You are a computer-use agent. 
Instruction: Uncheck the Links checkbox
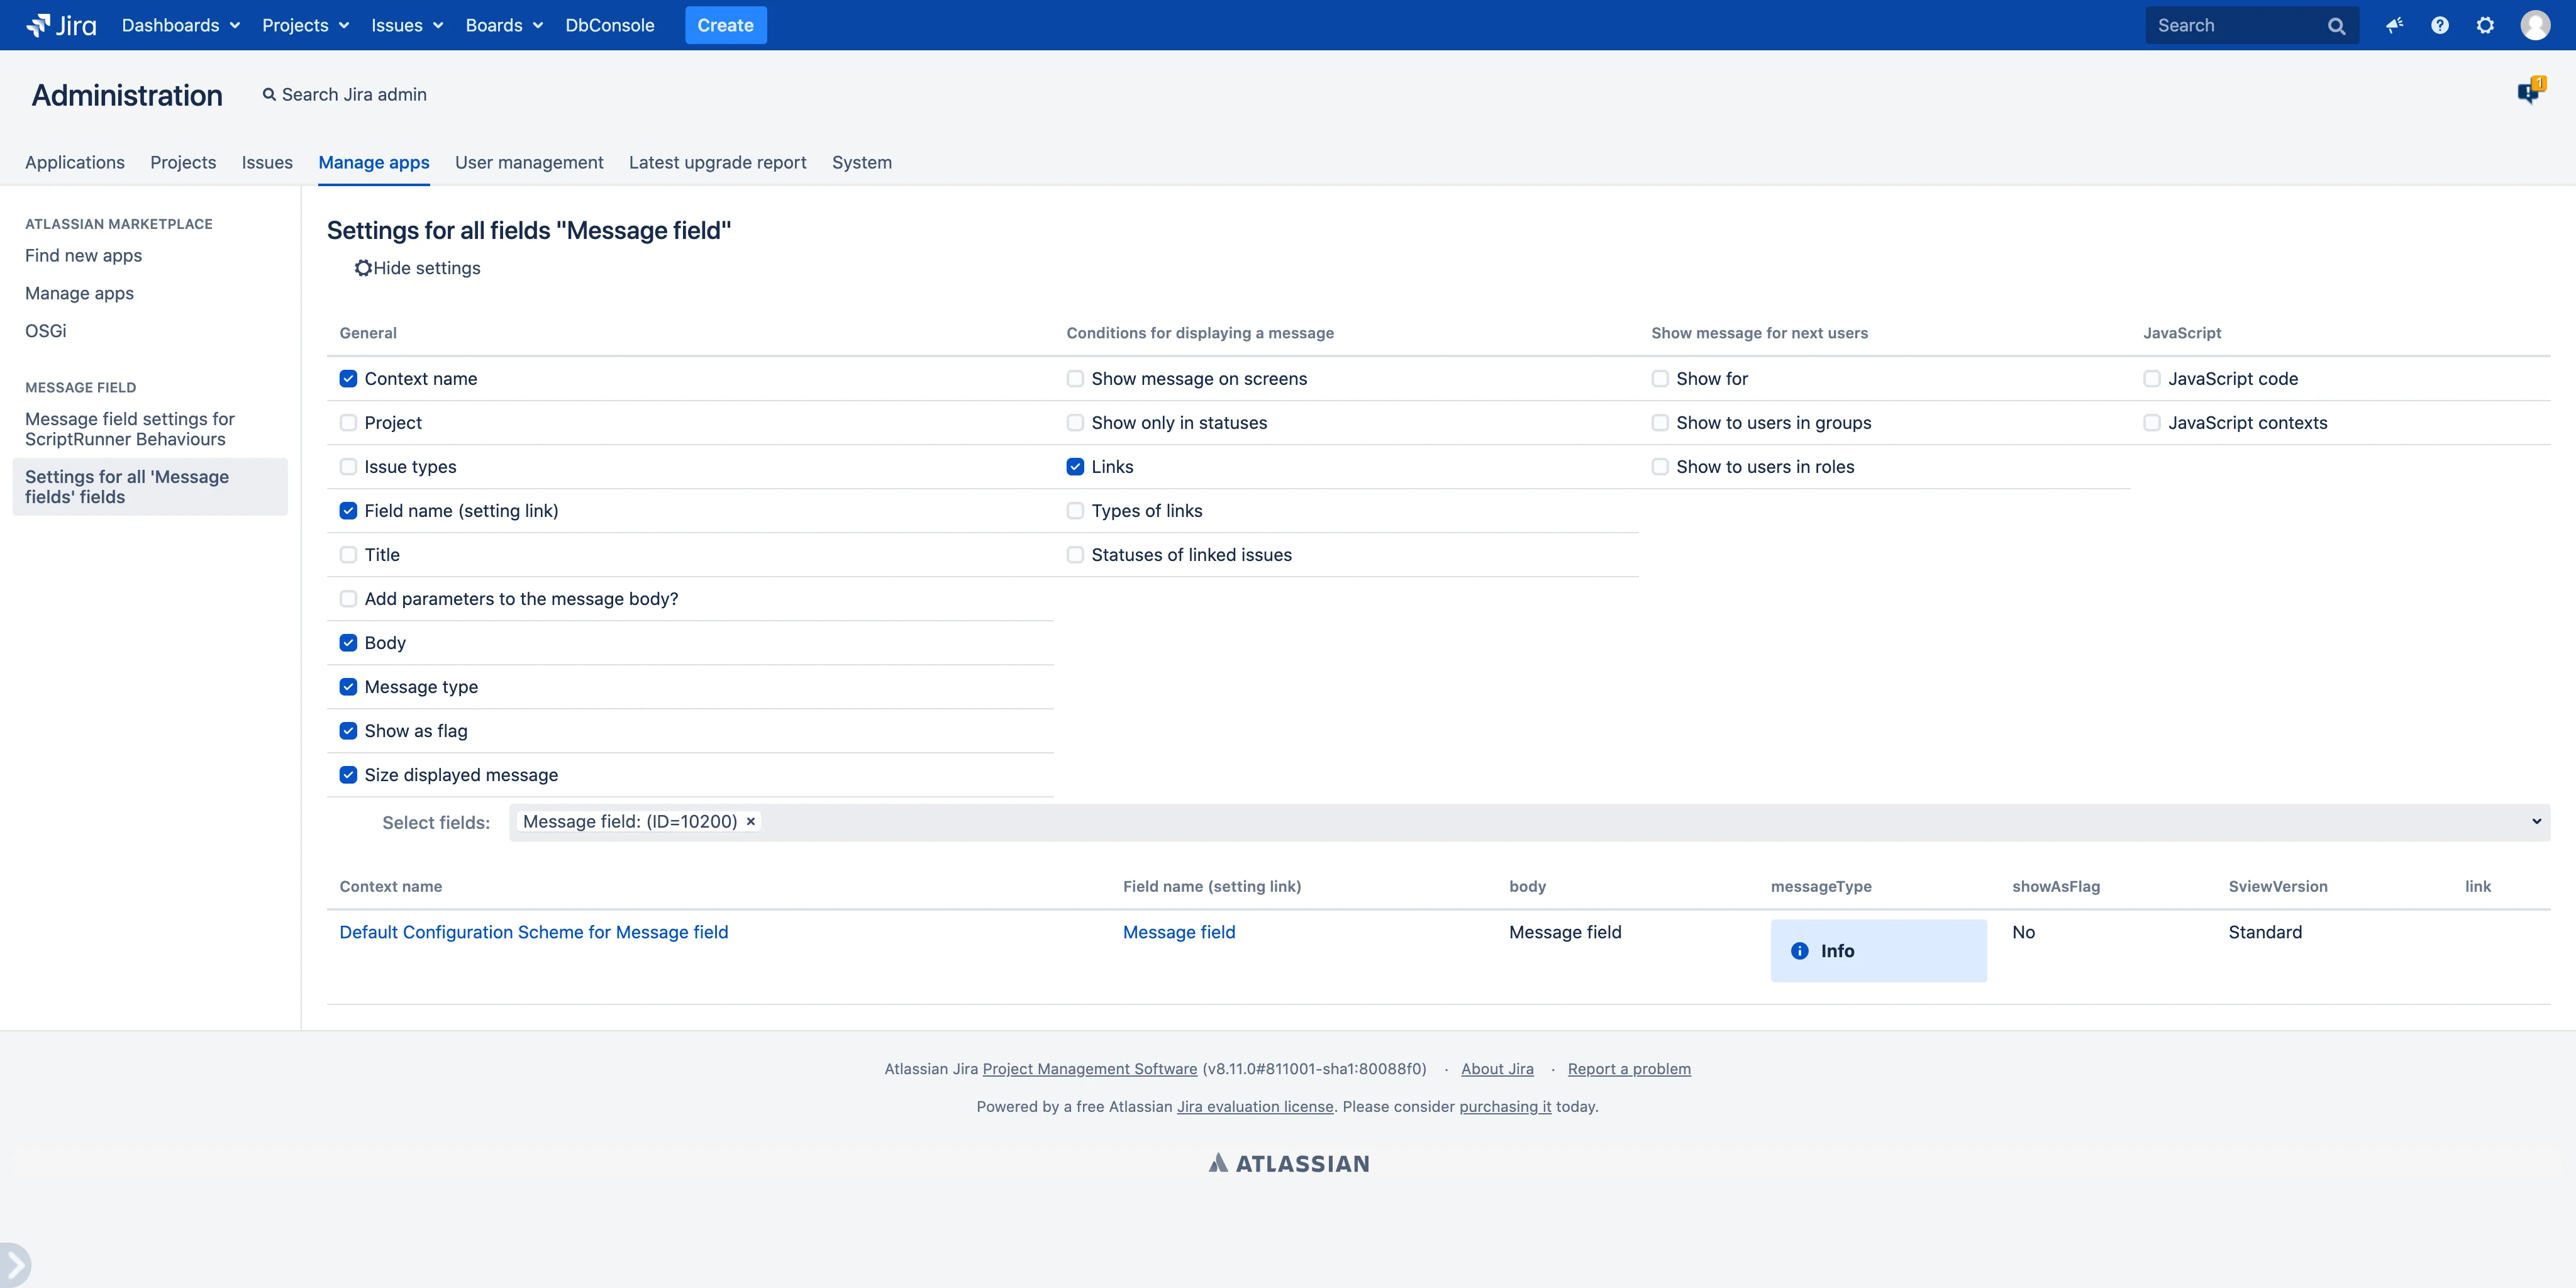[x=1075, y=467]
